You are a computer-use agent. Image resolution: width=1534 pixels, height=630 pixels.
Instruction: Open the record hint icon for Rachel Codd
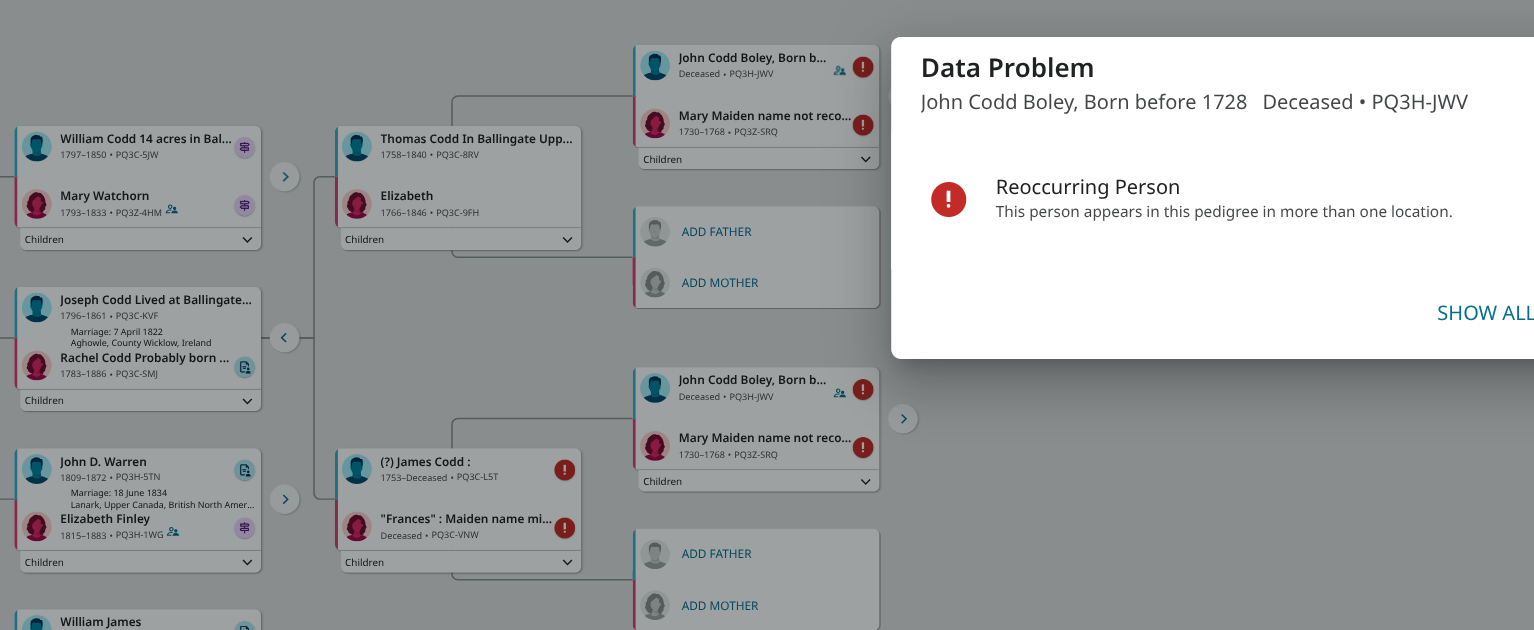[245, 367]
